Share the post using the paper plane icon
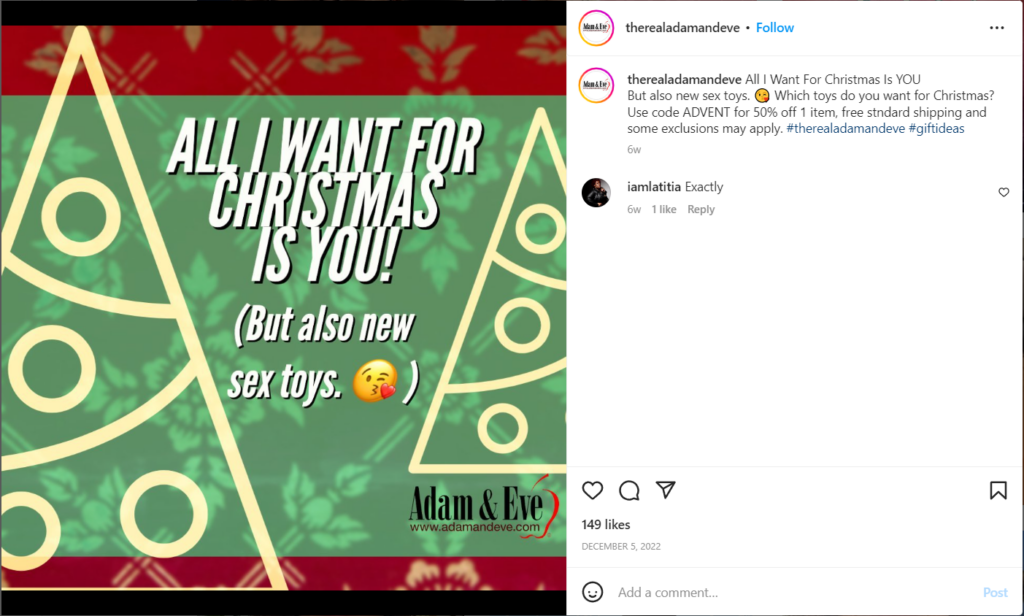 (665, 491)
